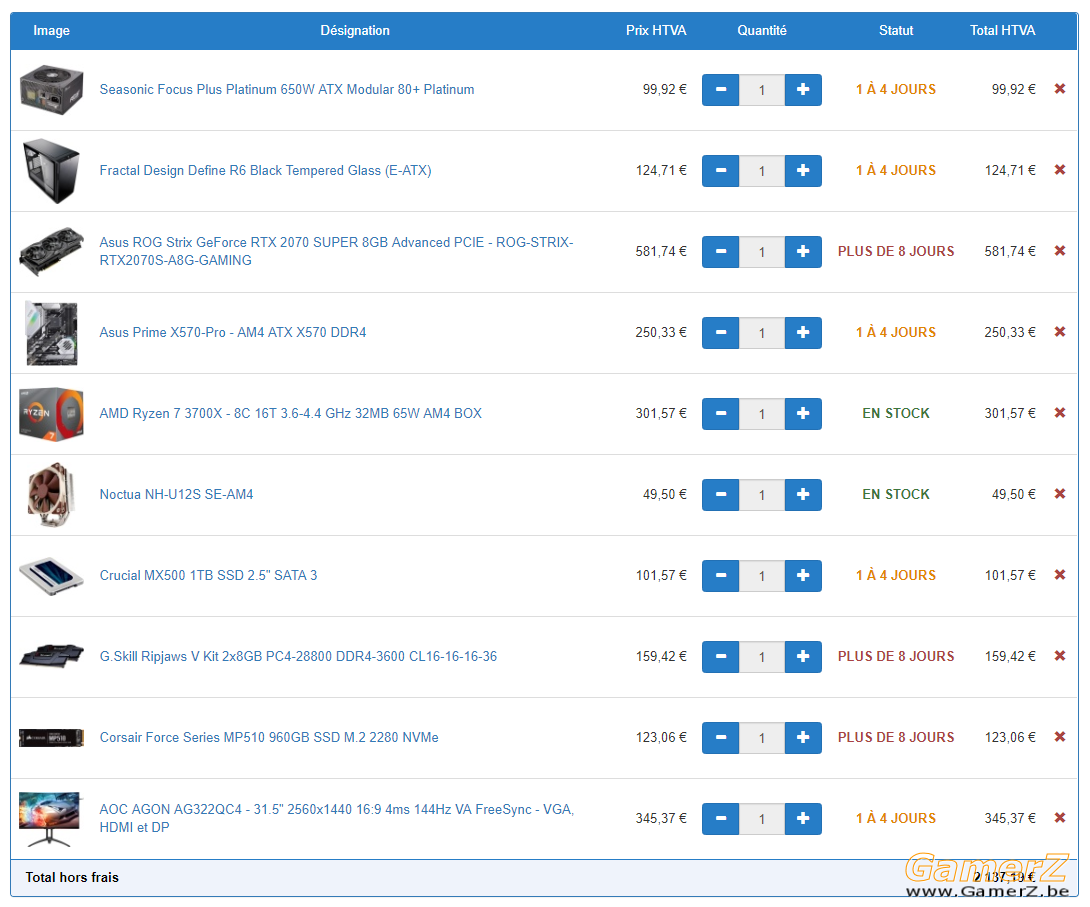
Task: Increase quantity of G.Skill Ripjaws V kit
Action: [803, 657]
